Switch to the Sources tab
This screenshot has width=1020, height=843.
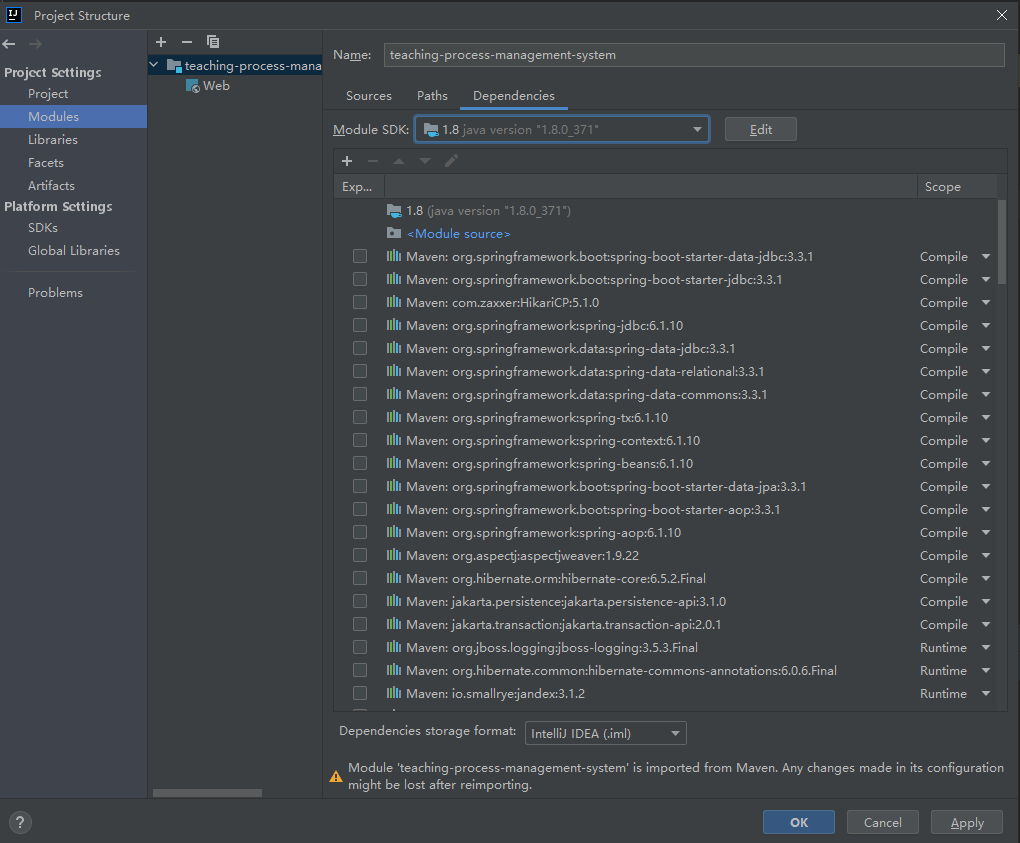[x=369, y=96]
